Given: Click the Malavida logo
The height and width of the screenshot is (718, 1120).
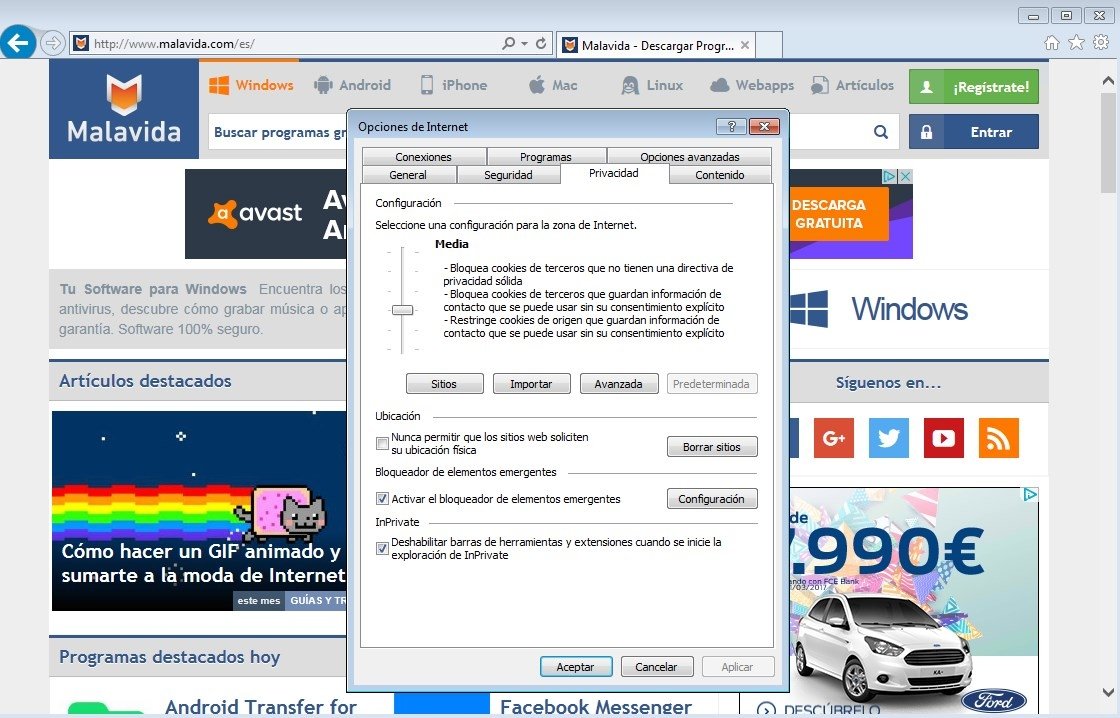Looking at the screenshot, I should coord(124,109).
